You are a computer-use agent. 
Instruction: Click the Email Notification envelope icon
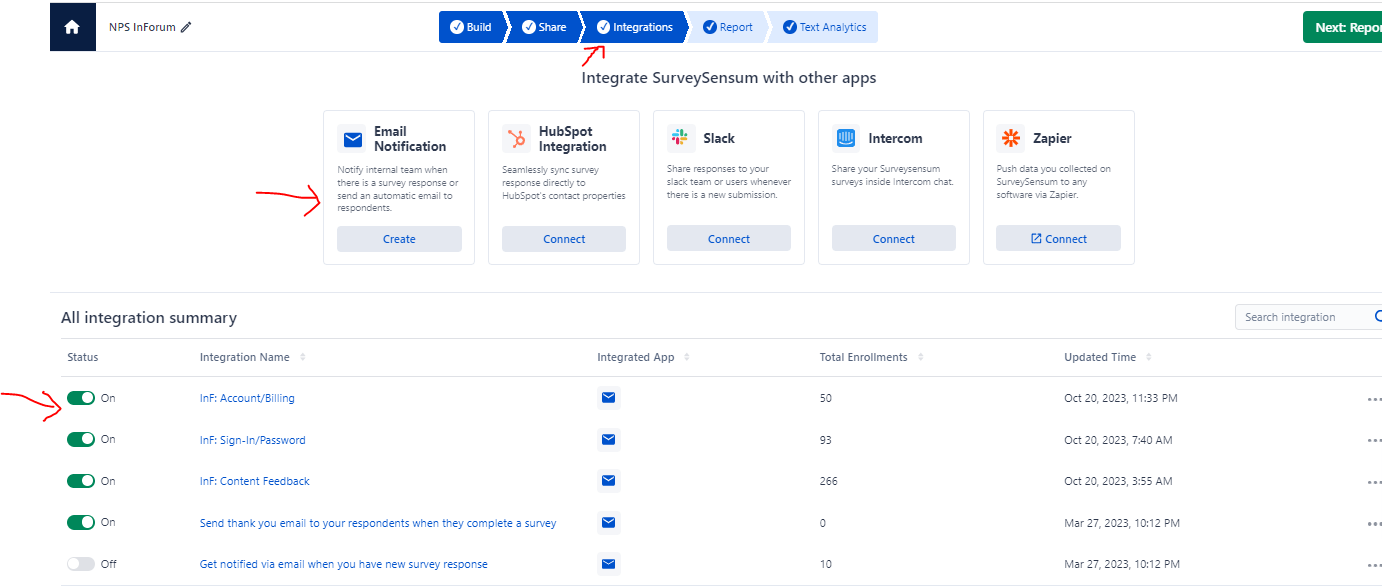click(352, 139)
